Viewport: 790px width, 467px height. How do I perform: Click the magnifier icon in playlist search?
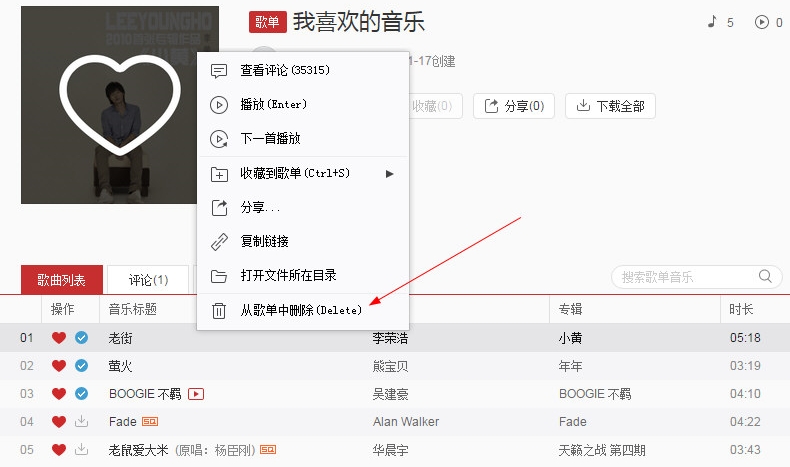tap(765, 276)
